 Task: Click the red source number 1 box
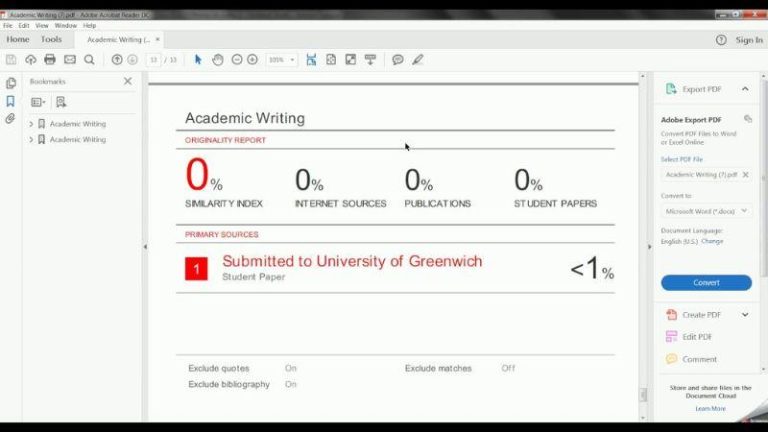(x=196, y=268)
